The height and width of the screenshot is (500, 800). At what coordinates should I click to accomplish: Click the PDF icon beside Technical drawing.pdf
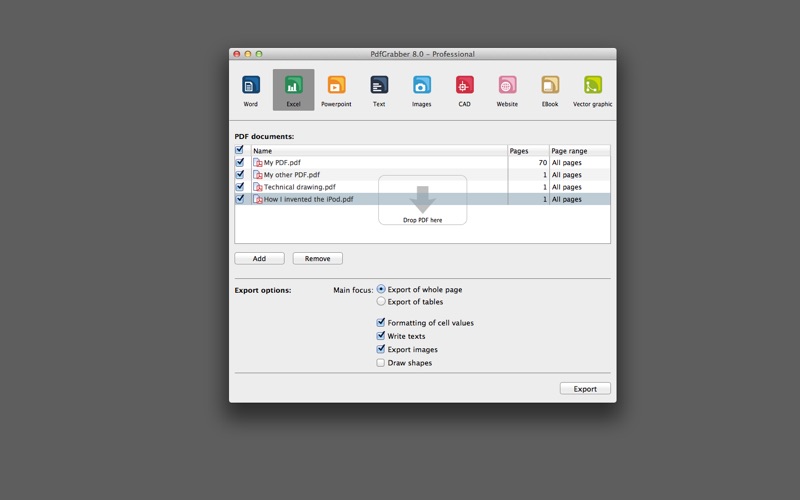coord(258,187)
